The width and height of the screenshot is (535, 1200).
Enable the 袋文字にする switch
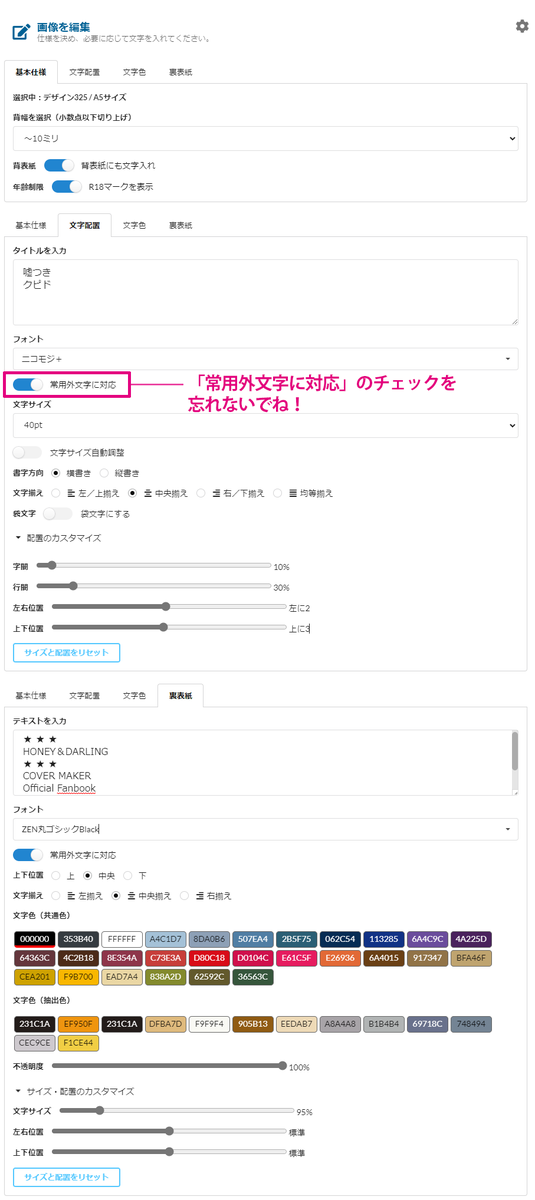(58, 514)
